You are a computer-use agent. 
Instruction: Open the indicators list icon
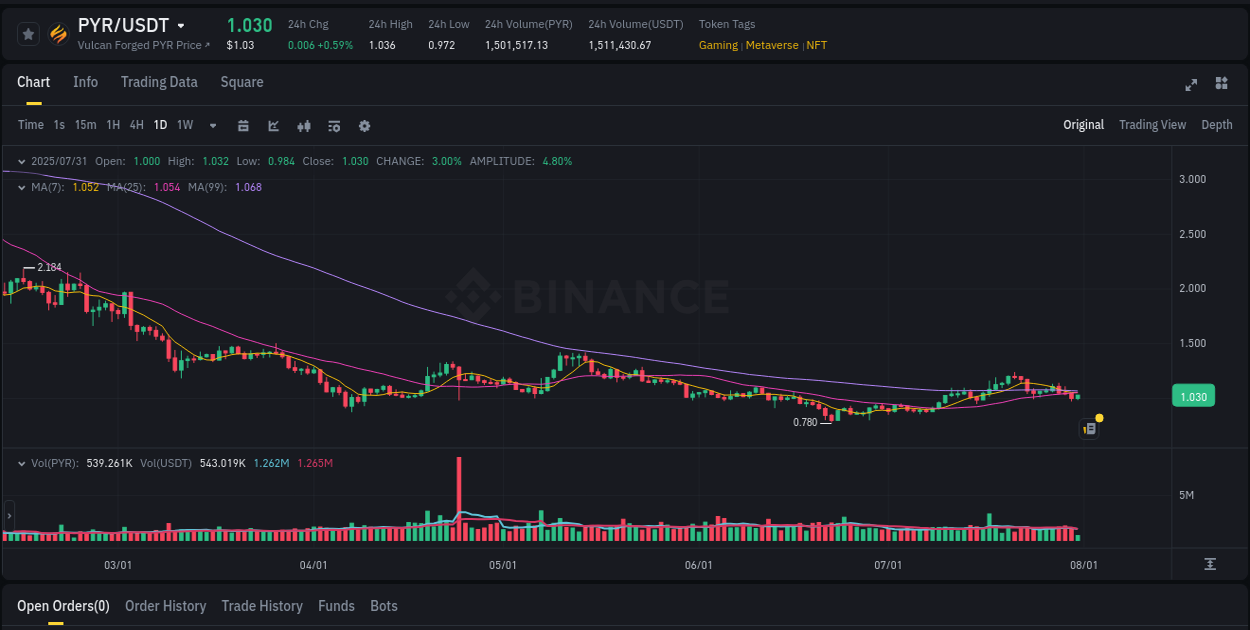334,125
